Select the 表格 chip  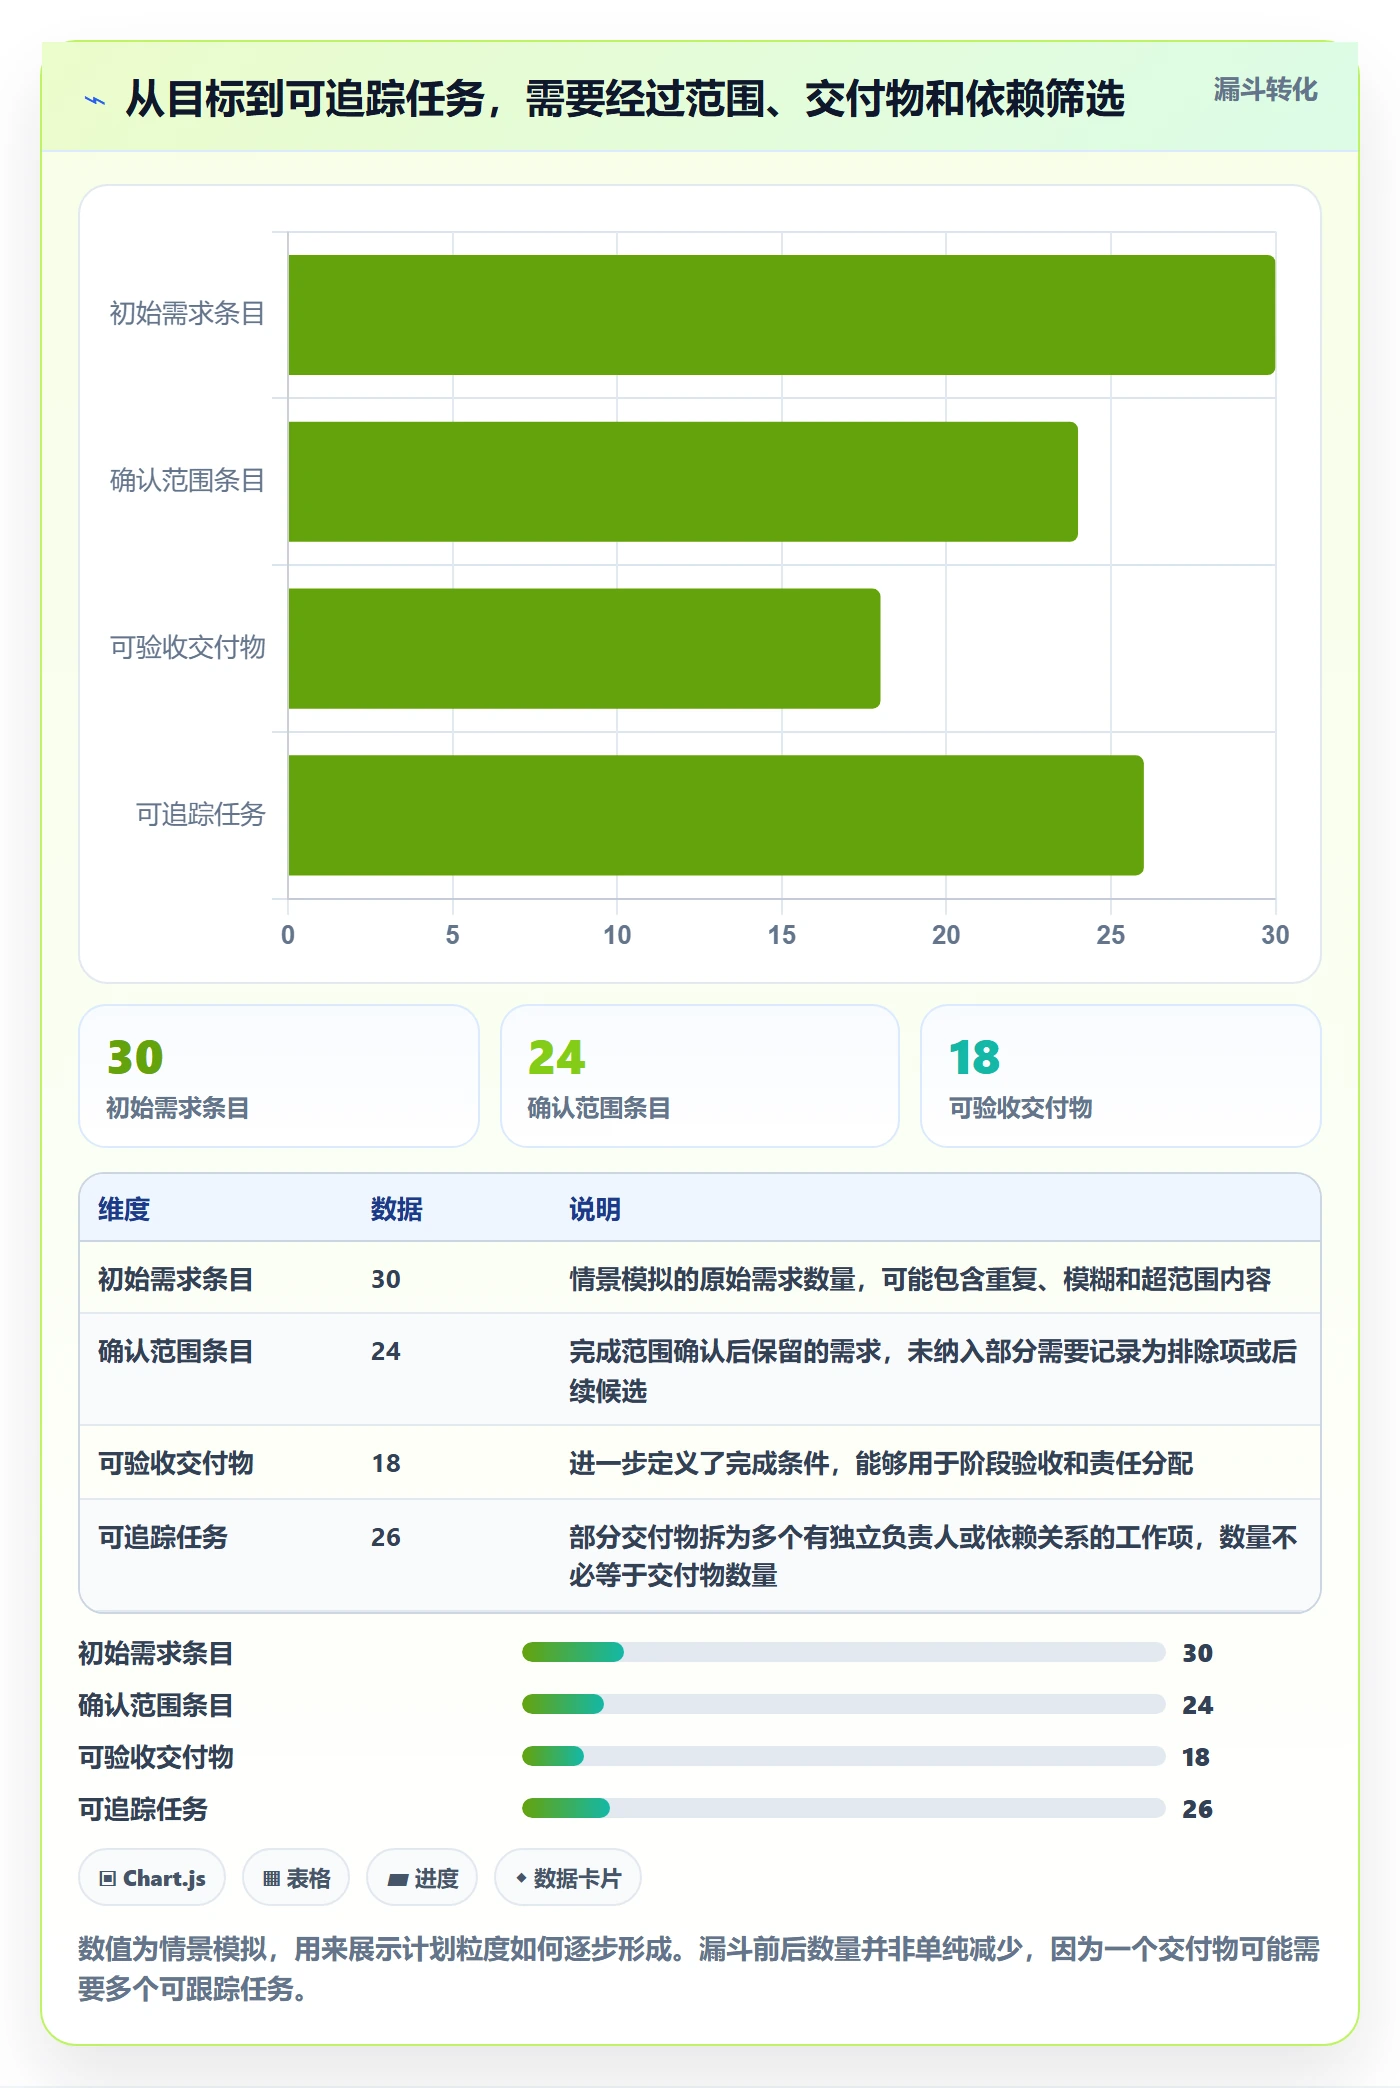296,1878
